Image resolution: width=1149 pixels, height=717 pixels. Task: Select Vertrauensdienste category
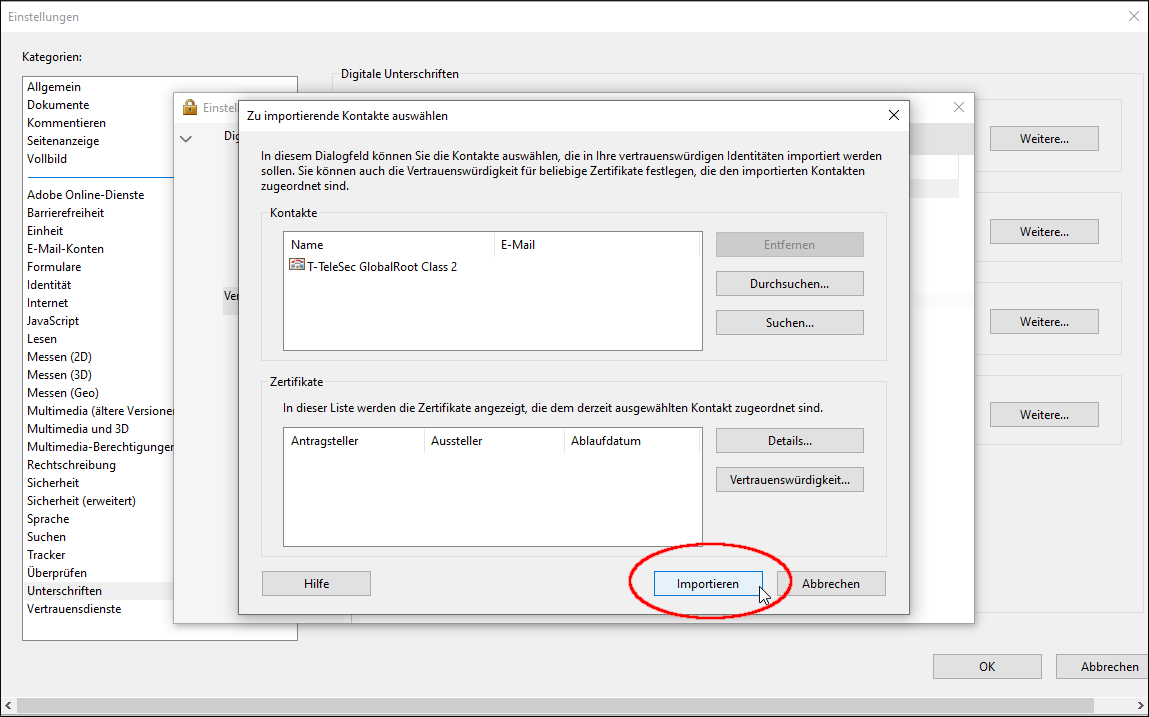pyautogui.click(x=74, y=608)
